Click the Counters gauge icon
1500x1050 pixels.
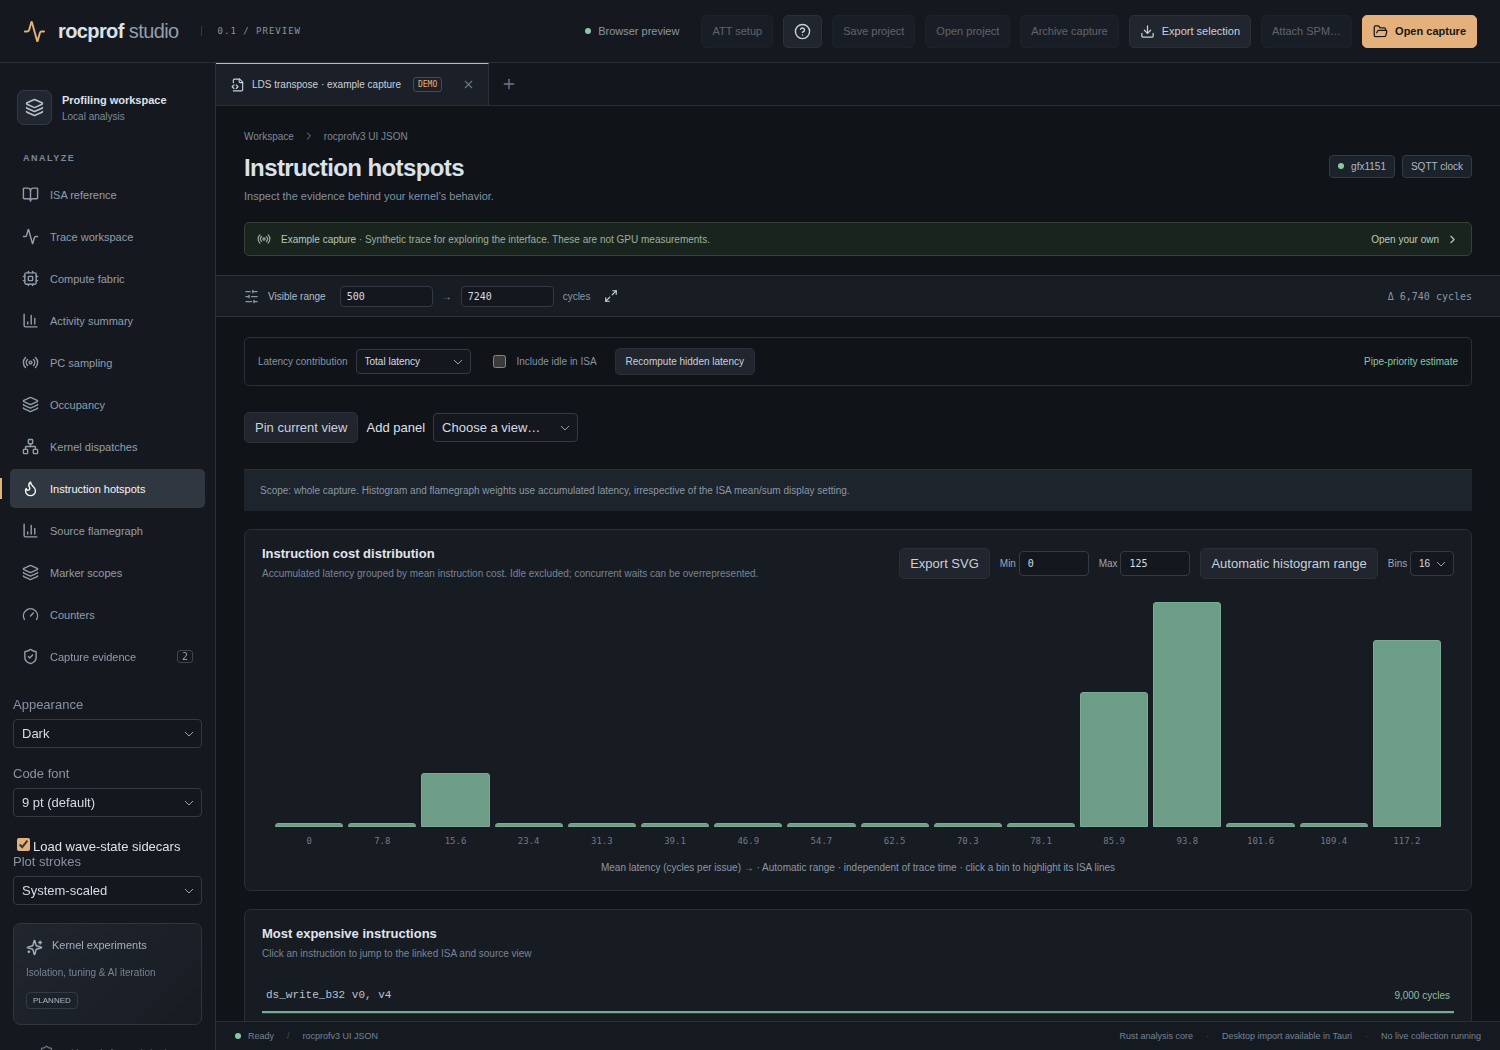pos(31,615)
